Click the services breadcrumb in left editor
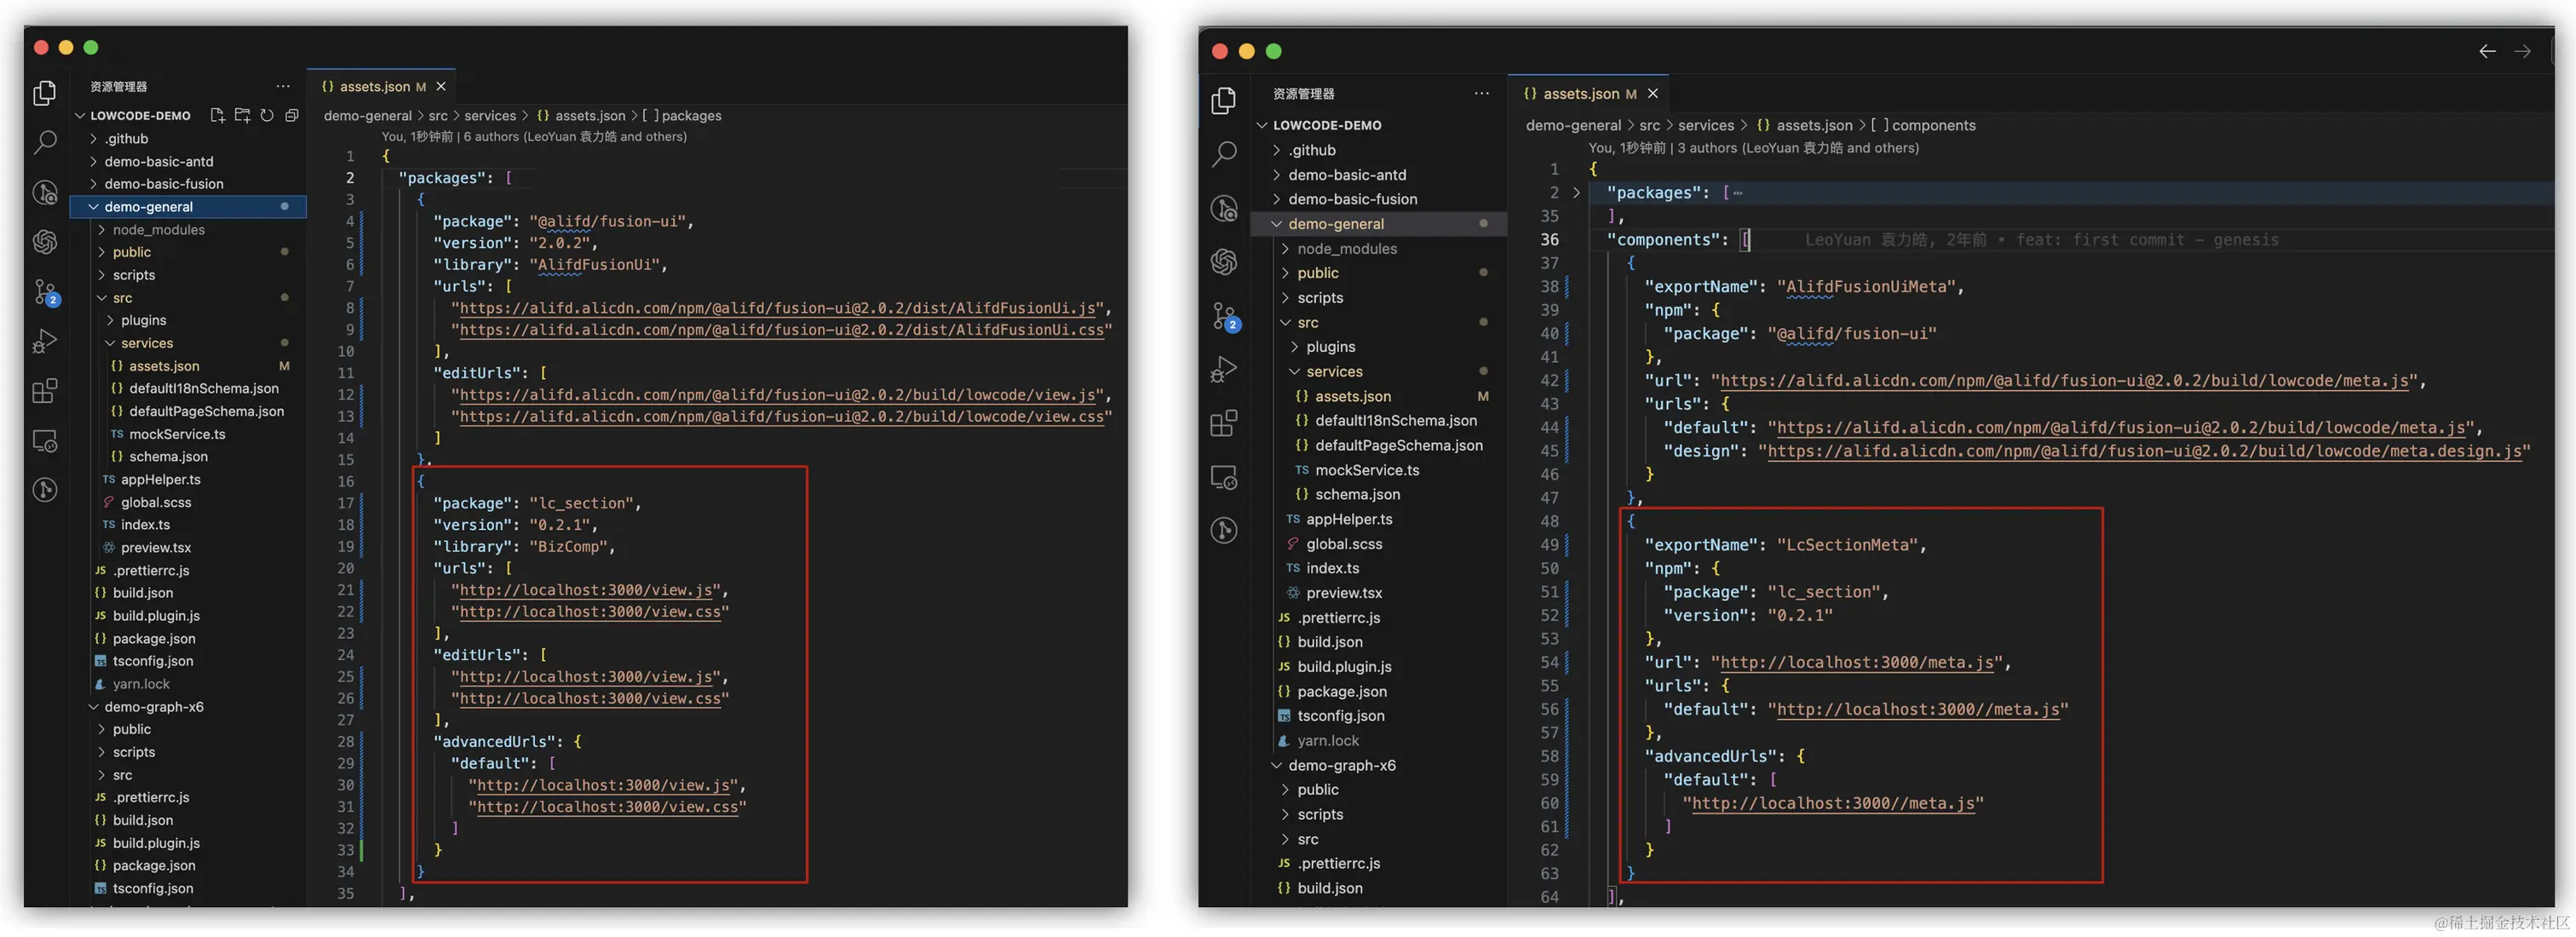The height and width of the screenshot is (937, 2576). pyautogui.click(x=490, y=115)
